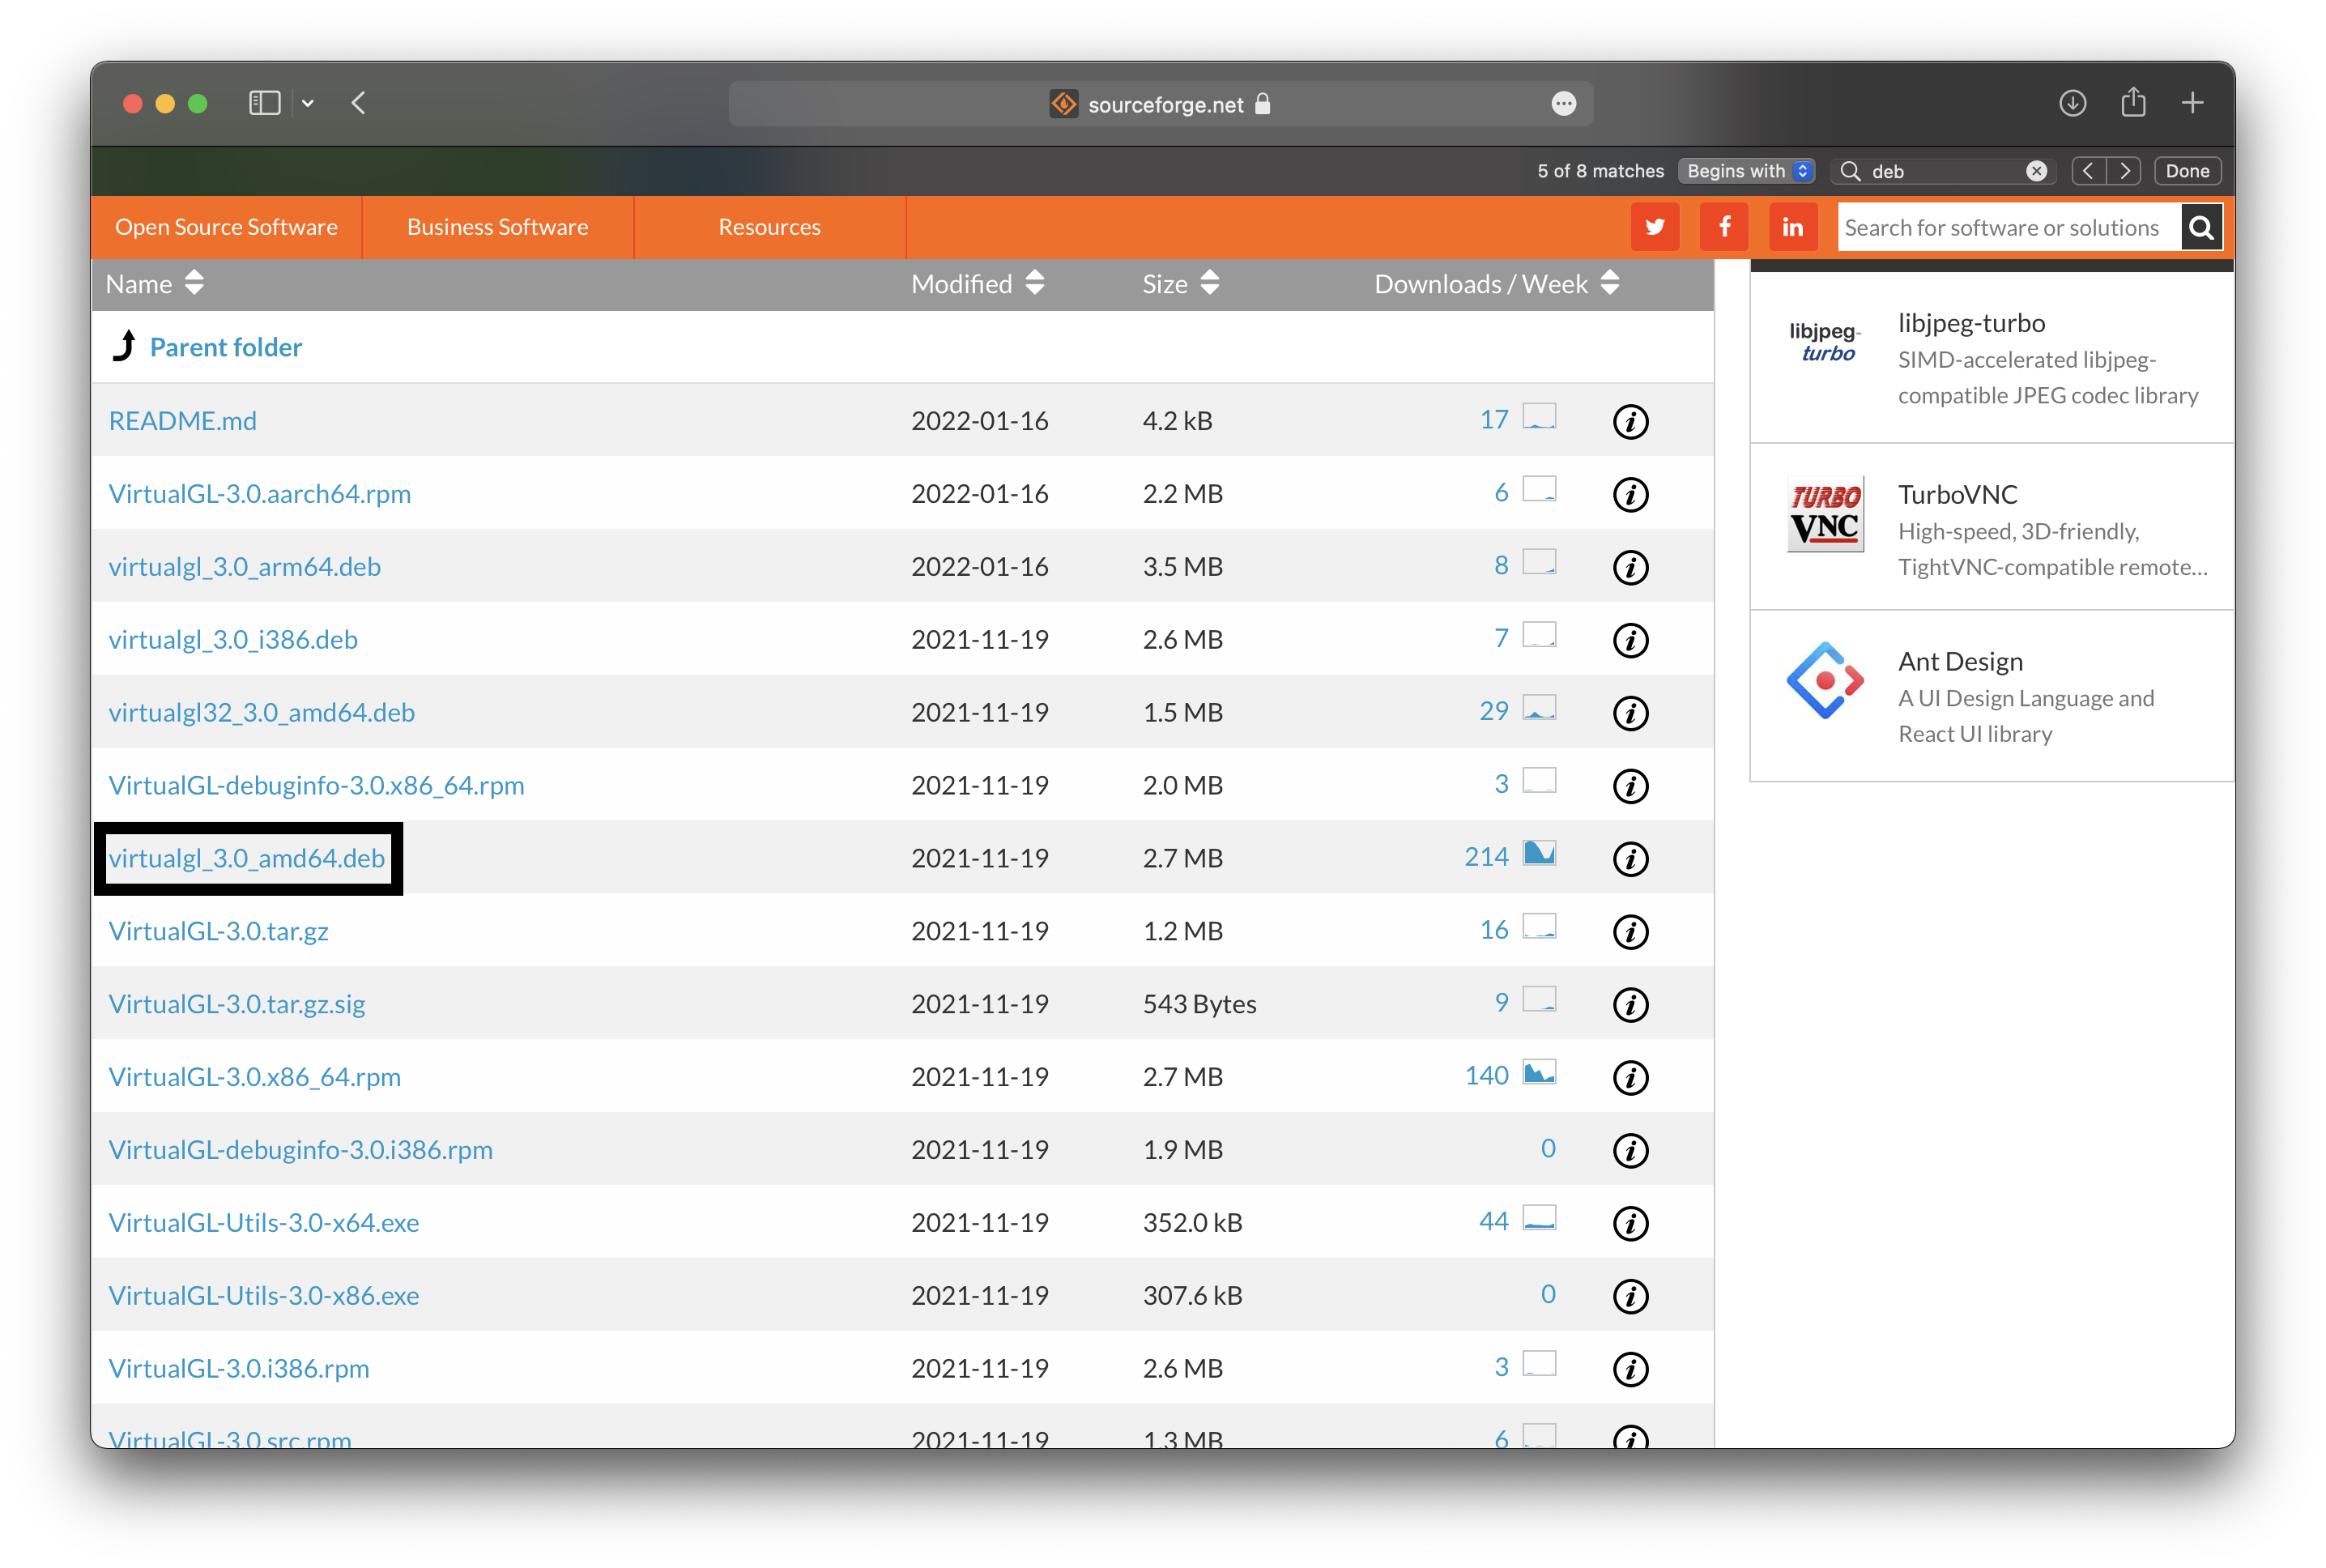
Task: Open the LinkedIn share icon
Action: (1793, 227)
